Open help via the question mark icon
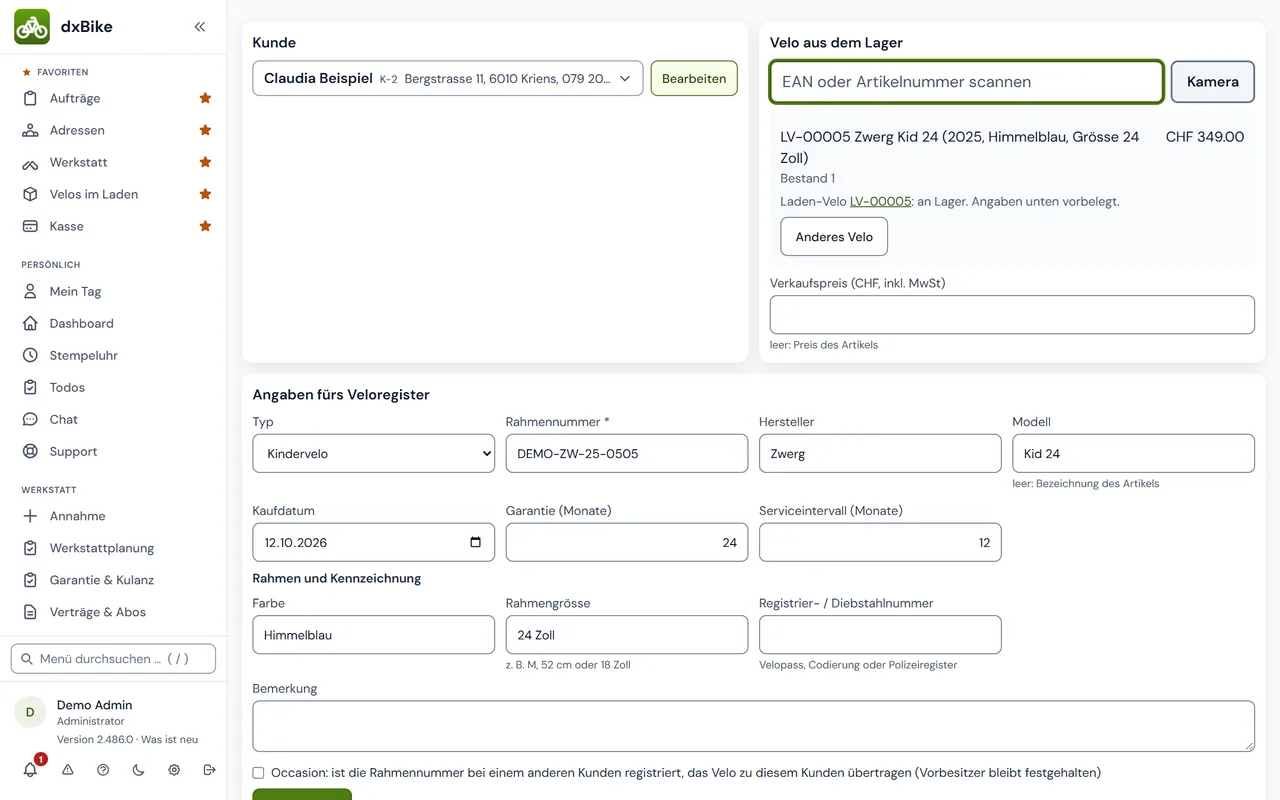Screen dimensions: 1280x800 103,770
